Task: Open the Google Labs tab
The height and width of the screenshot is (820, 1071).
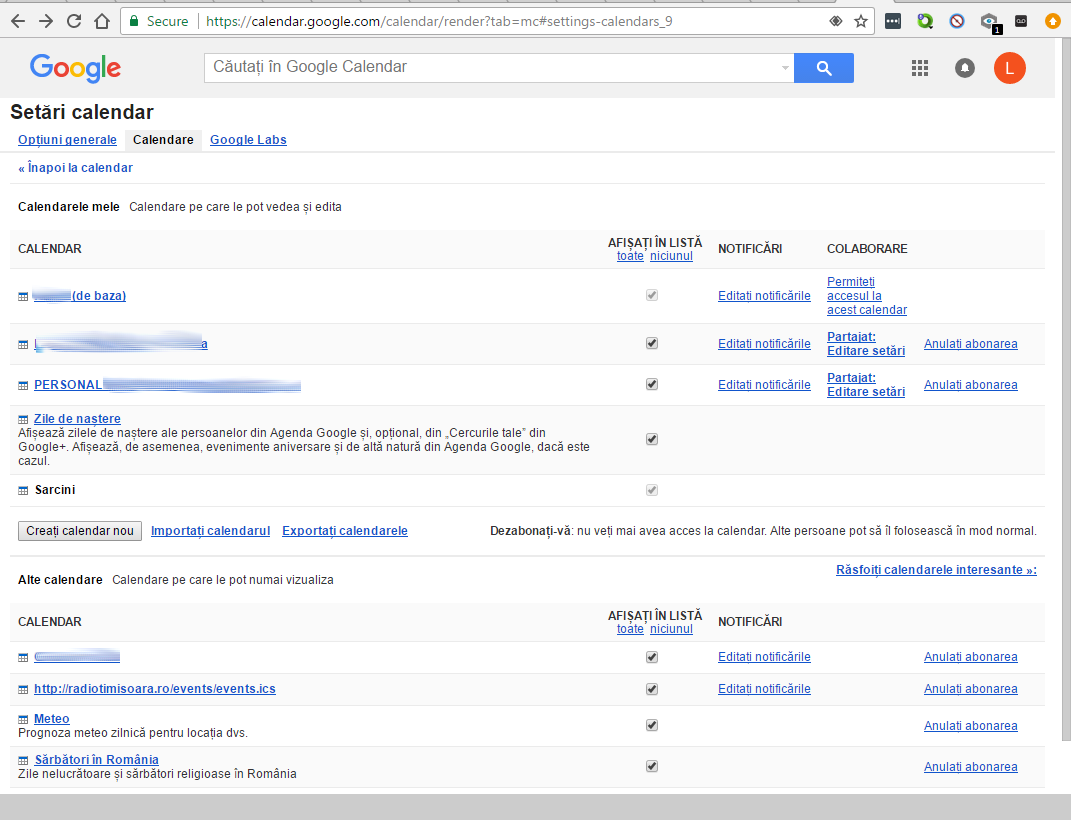Action: pos(248,140)
